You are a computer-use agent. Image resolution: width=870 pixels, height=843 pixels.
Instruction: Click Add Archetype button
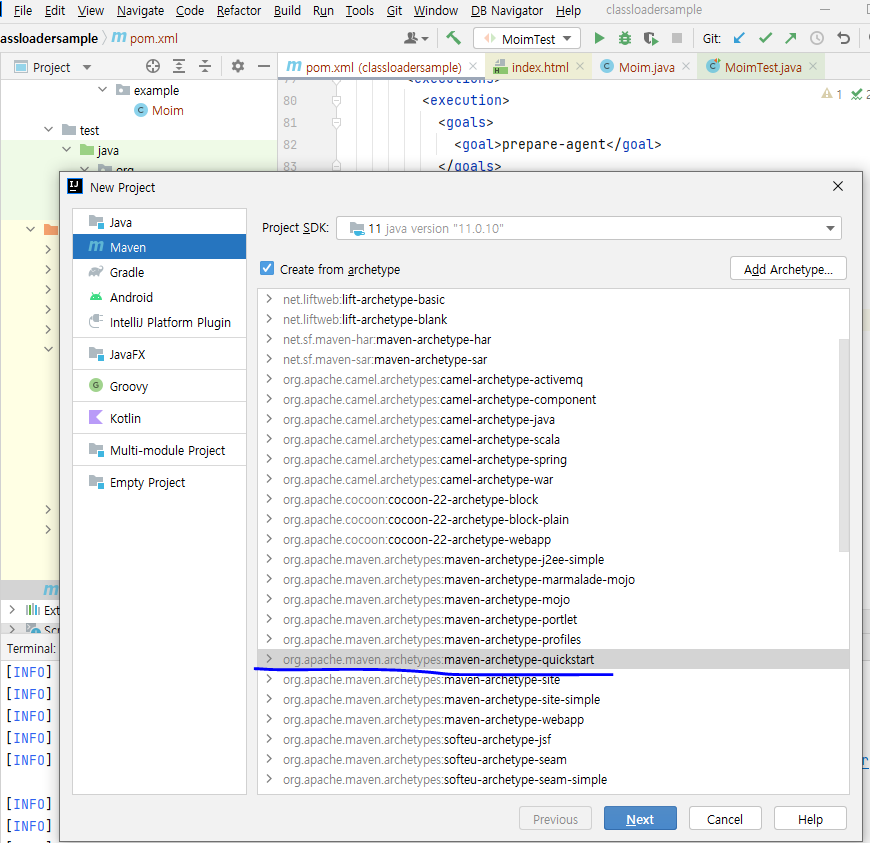788,269
